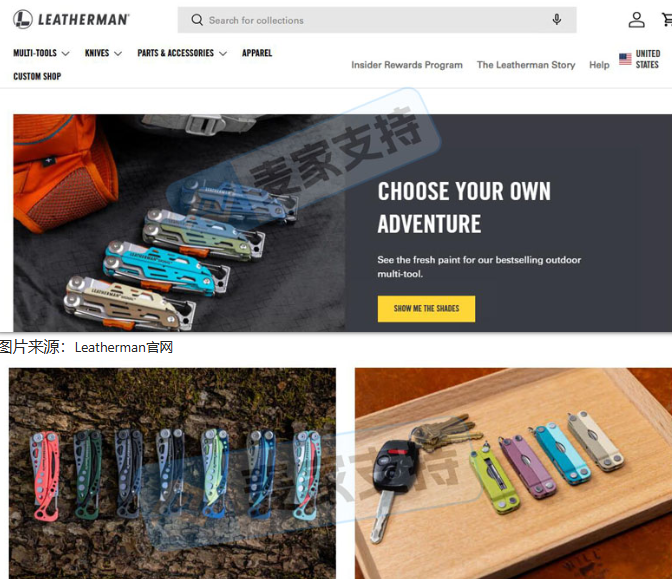This screenshot has height=579, width=672.
Task: Open the multi-tools on bark photo
Action: coord(172,473)
